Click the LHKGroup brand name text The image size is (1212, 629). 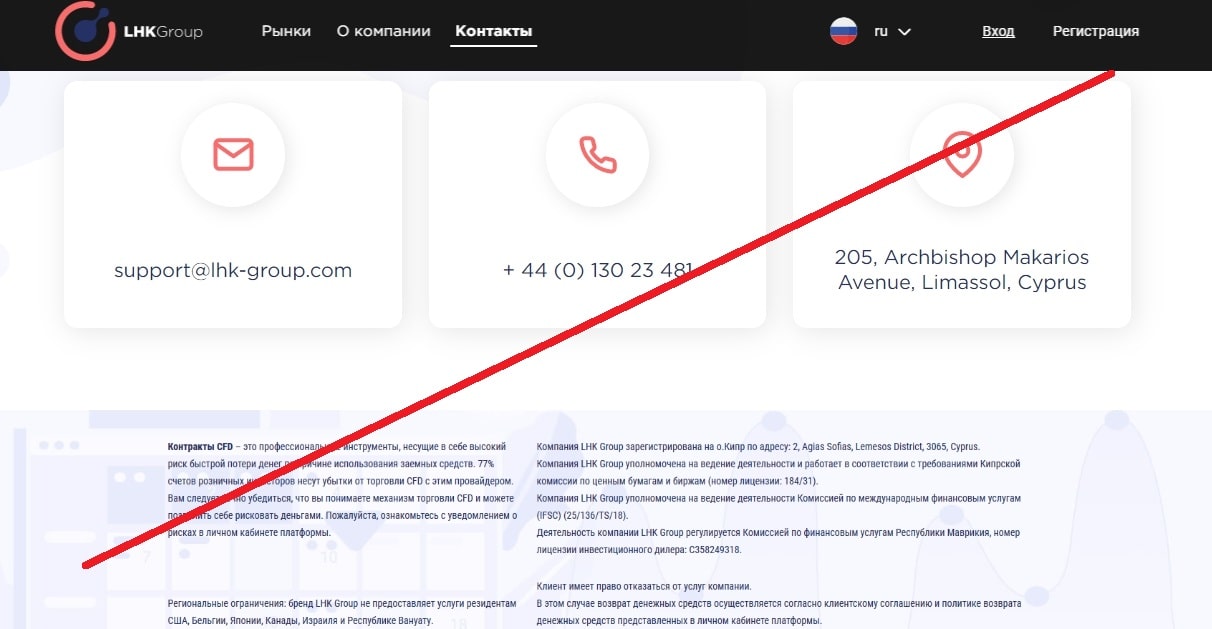coord(162,32)
